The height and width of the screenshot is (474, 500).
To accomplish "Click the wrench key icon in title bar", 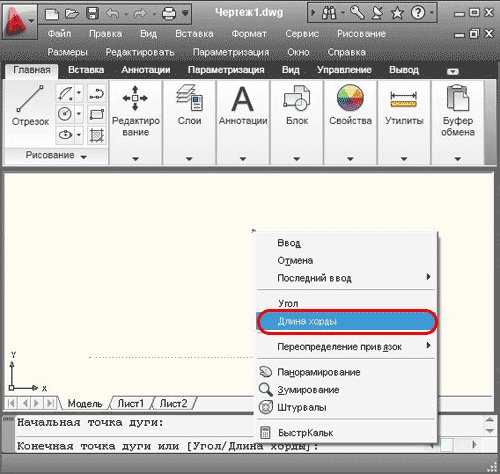I will (x=357, y=13).
